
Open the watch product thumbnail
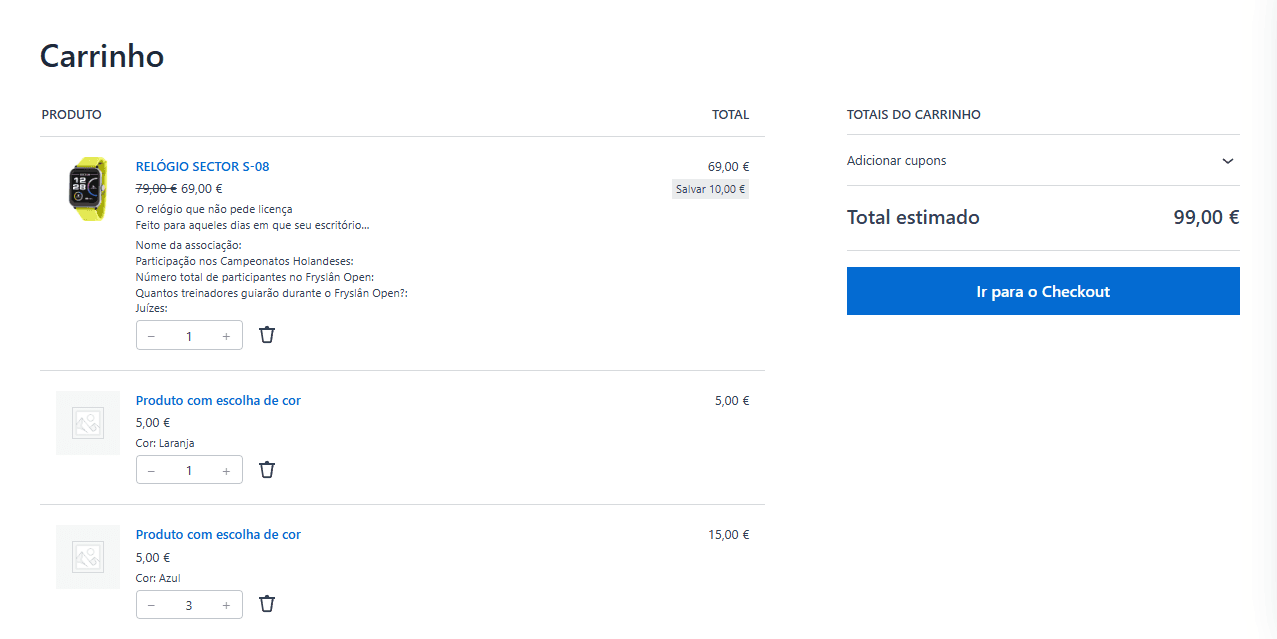(88, 188)
